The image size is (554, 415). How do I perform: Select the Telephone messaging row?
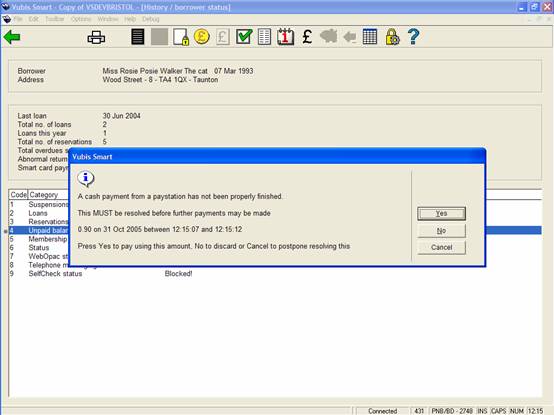click(275, 265)
